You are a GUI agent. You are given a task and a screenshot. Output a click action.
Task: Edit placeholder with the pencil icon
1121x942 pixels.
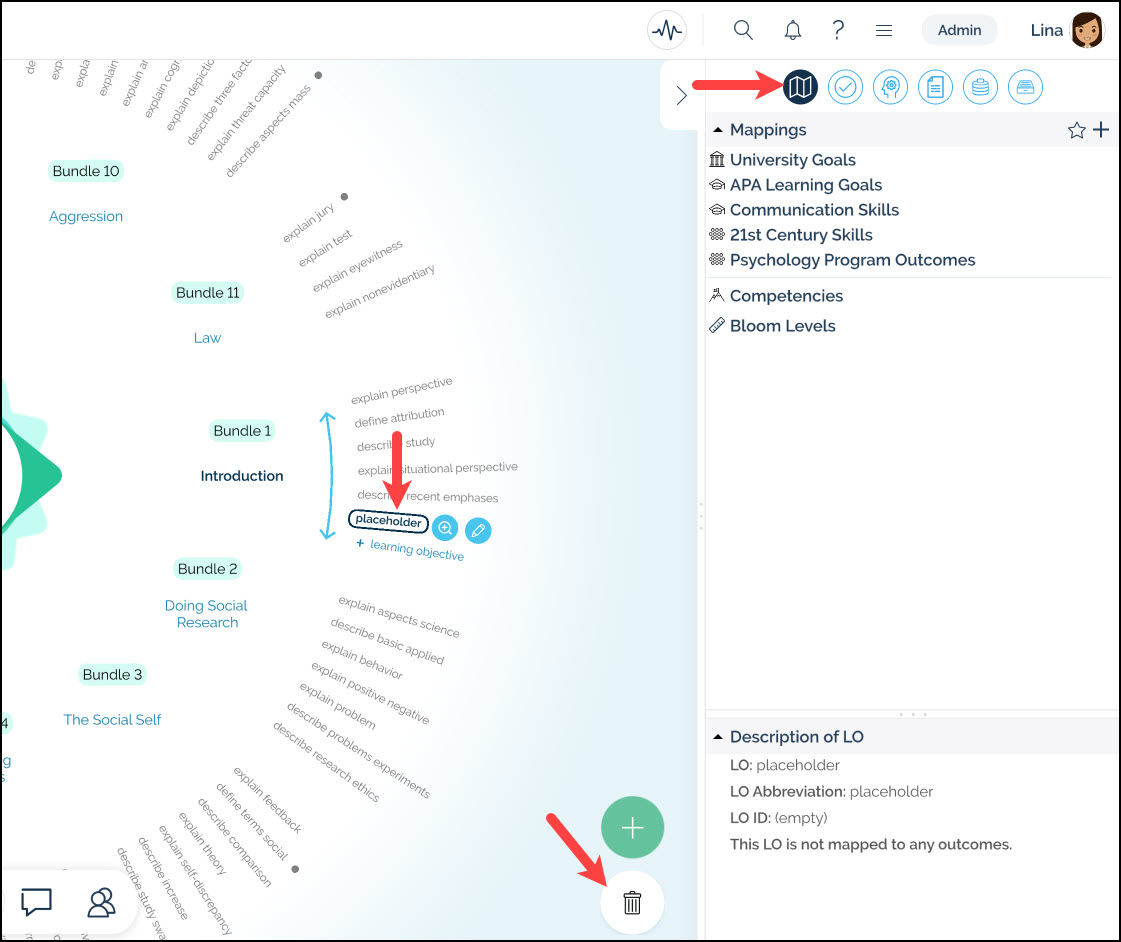[479, 529]
